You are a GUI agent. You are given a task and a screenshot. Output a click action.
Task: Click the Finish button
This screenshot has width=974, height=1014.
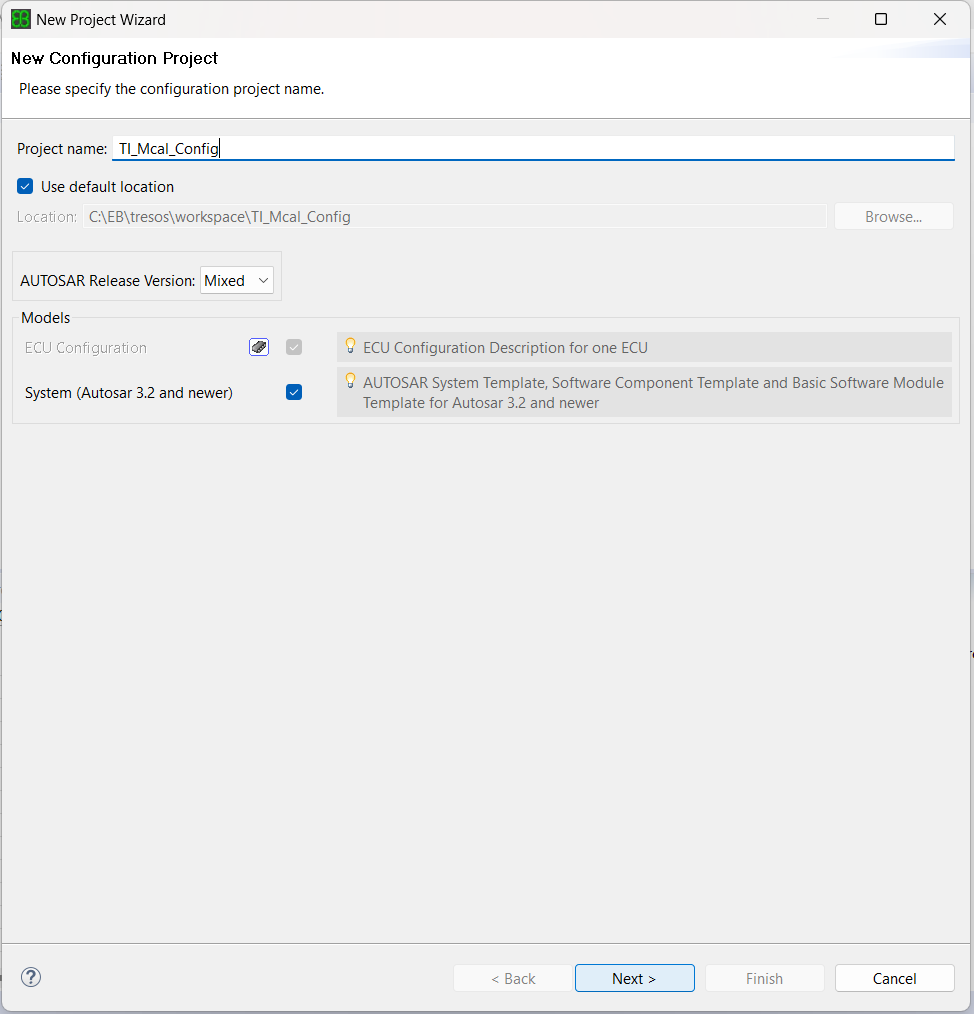coord(764,978)
